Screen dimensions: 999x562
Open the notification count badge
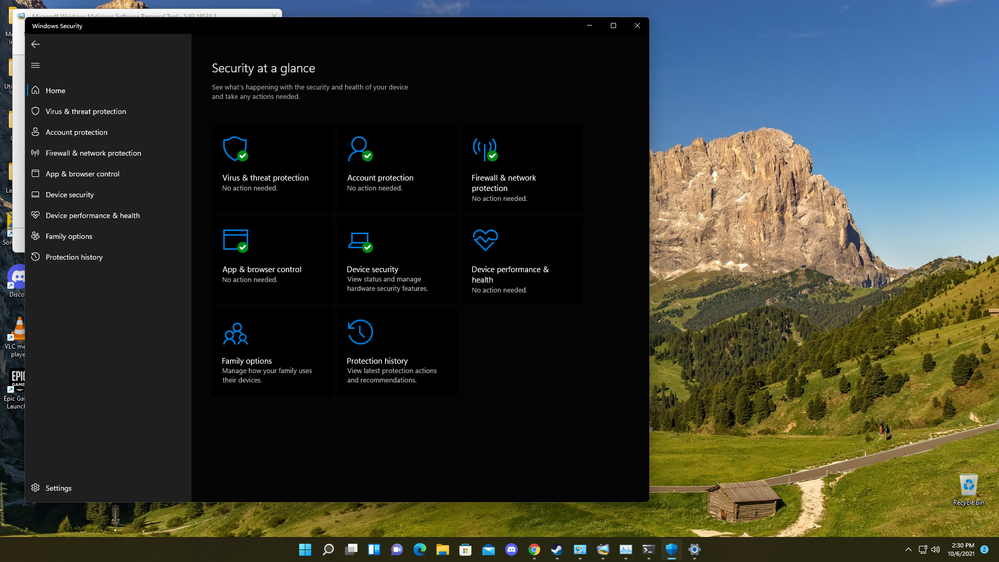984,549
